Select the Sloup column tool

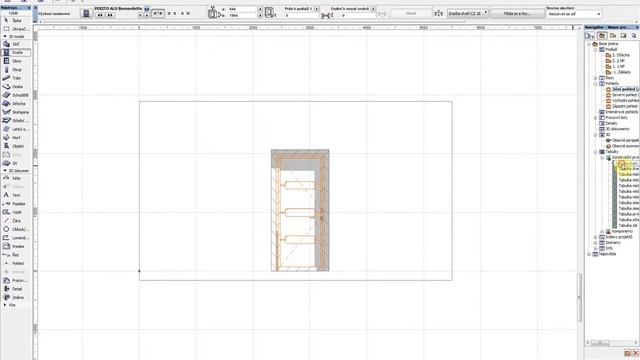pyautogui.click(x=16, y=70)
